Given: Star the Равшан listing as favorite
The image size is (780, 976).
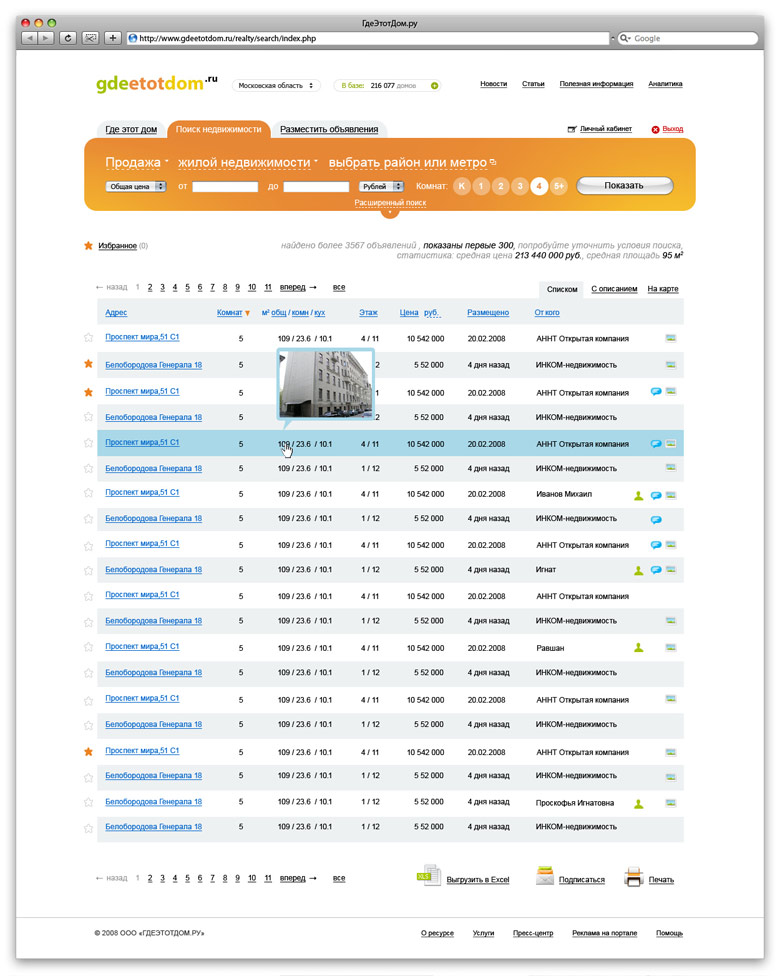Looking at the screenshot, I should click(88, 647).
